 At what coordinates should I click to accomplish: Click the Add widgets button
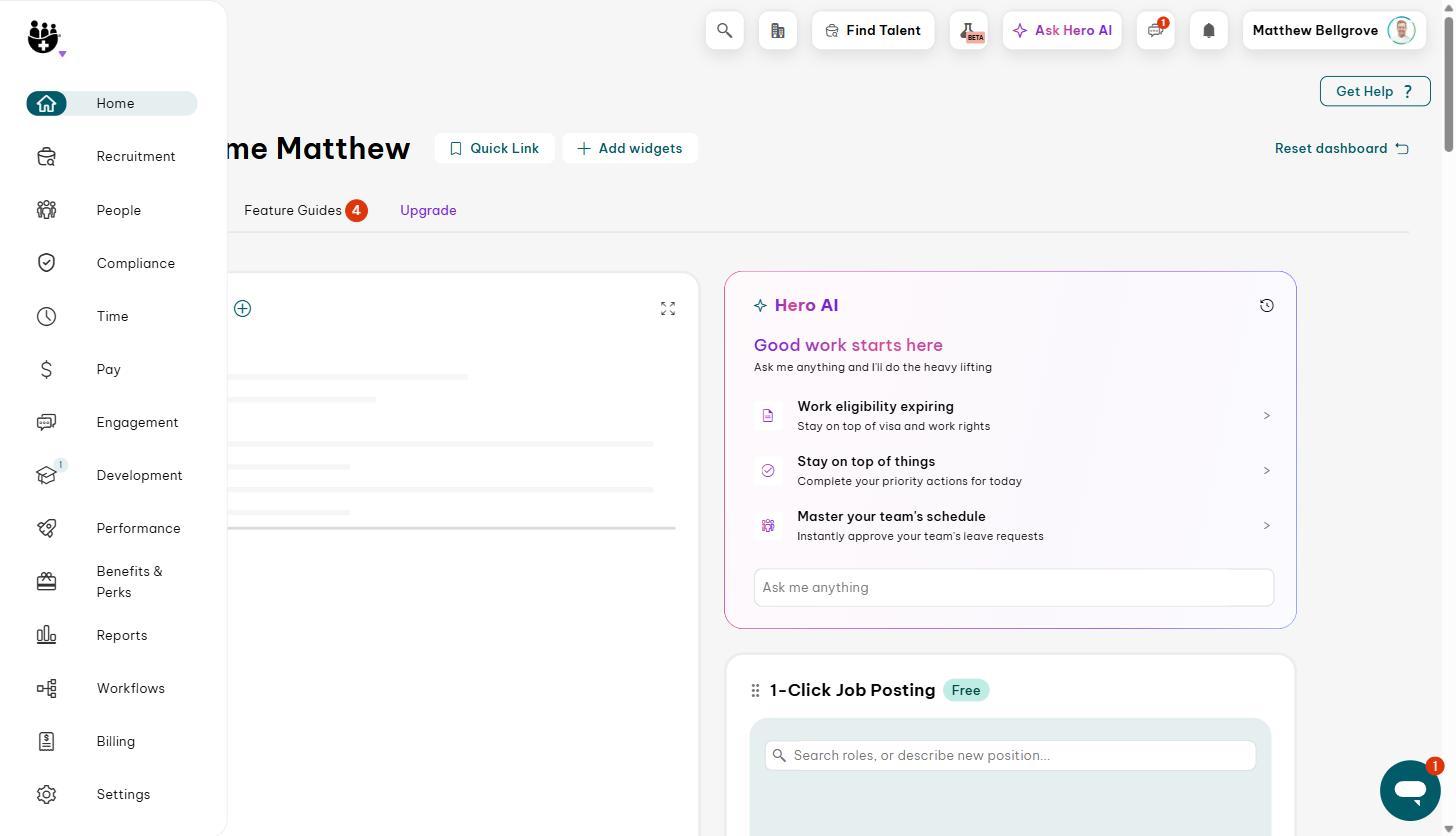pos(630,148)
